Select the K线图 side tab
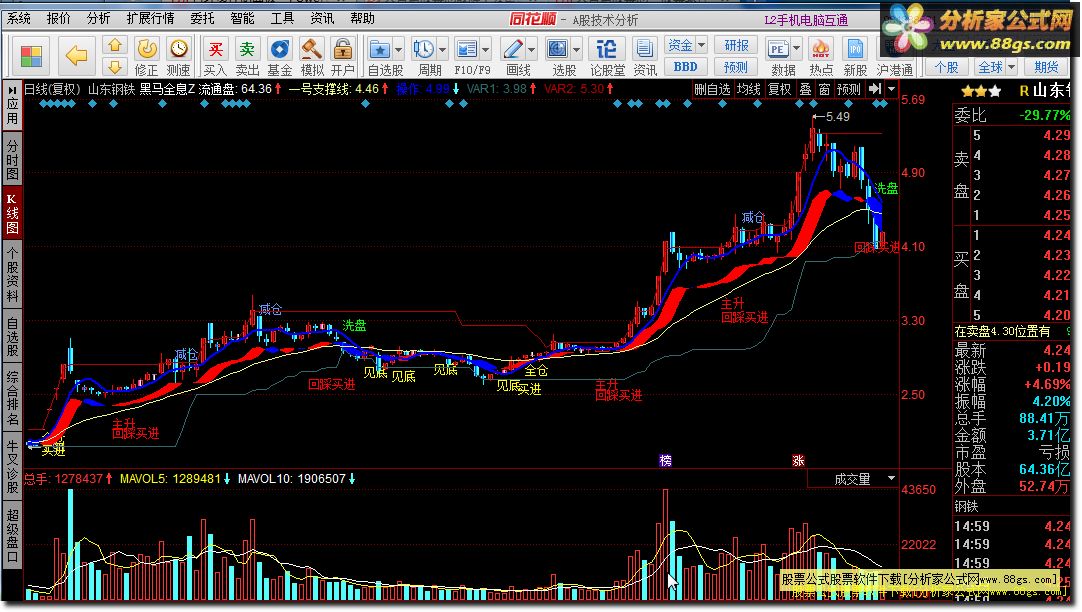Image resolution: width=1082 pixels, height=612 pixels. [x=12, y=213]
